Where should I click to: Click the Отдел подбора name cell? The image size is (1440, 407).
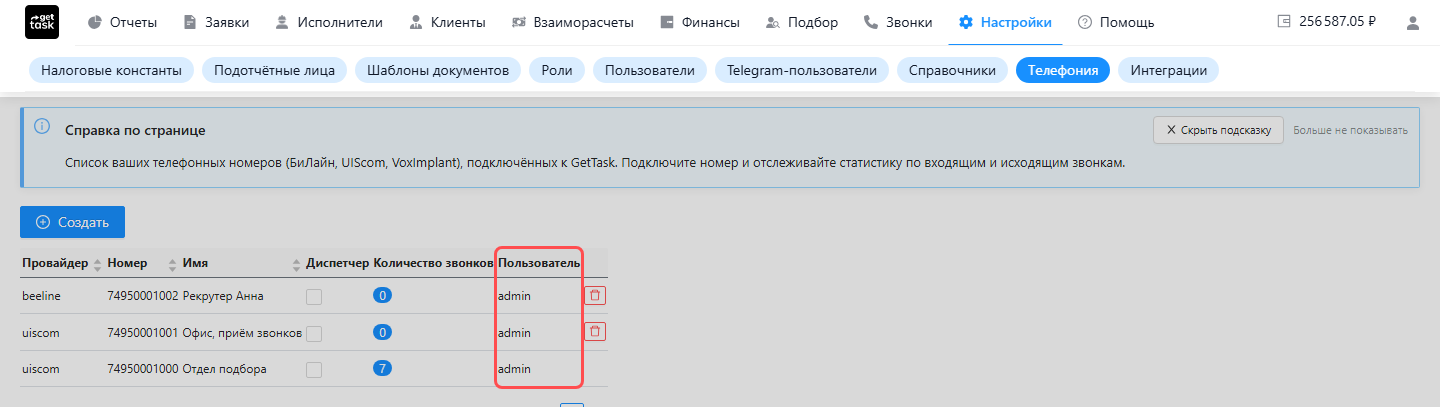224,369
